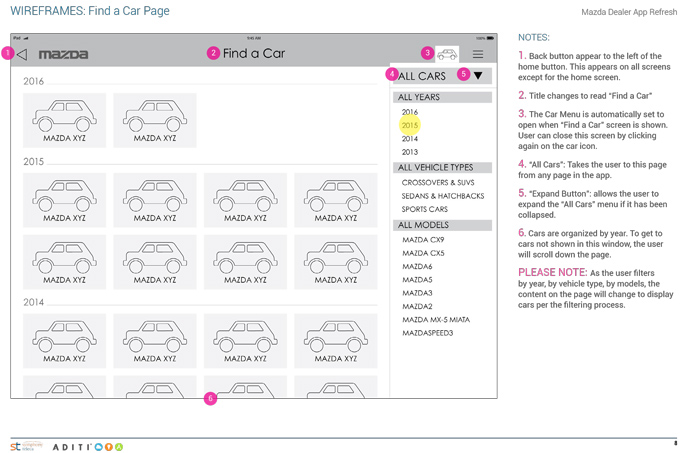Open first car card under 2016
This screenshot has height=453, width=685.
64,120
